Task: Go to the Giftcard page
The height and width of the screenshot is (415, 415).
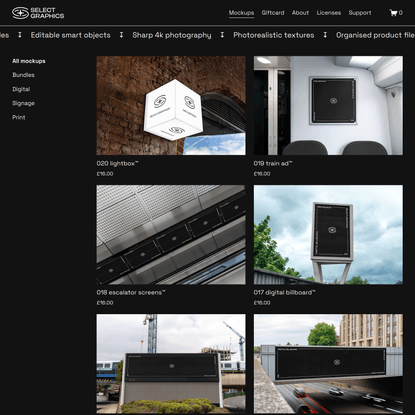Action: (273, 13)
